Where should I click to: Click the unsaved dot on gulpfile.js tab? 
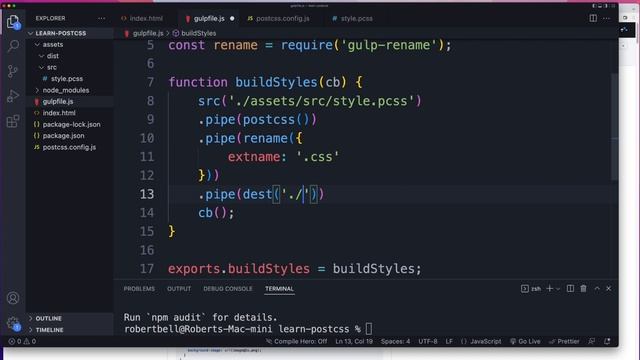(232, 18)
